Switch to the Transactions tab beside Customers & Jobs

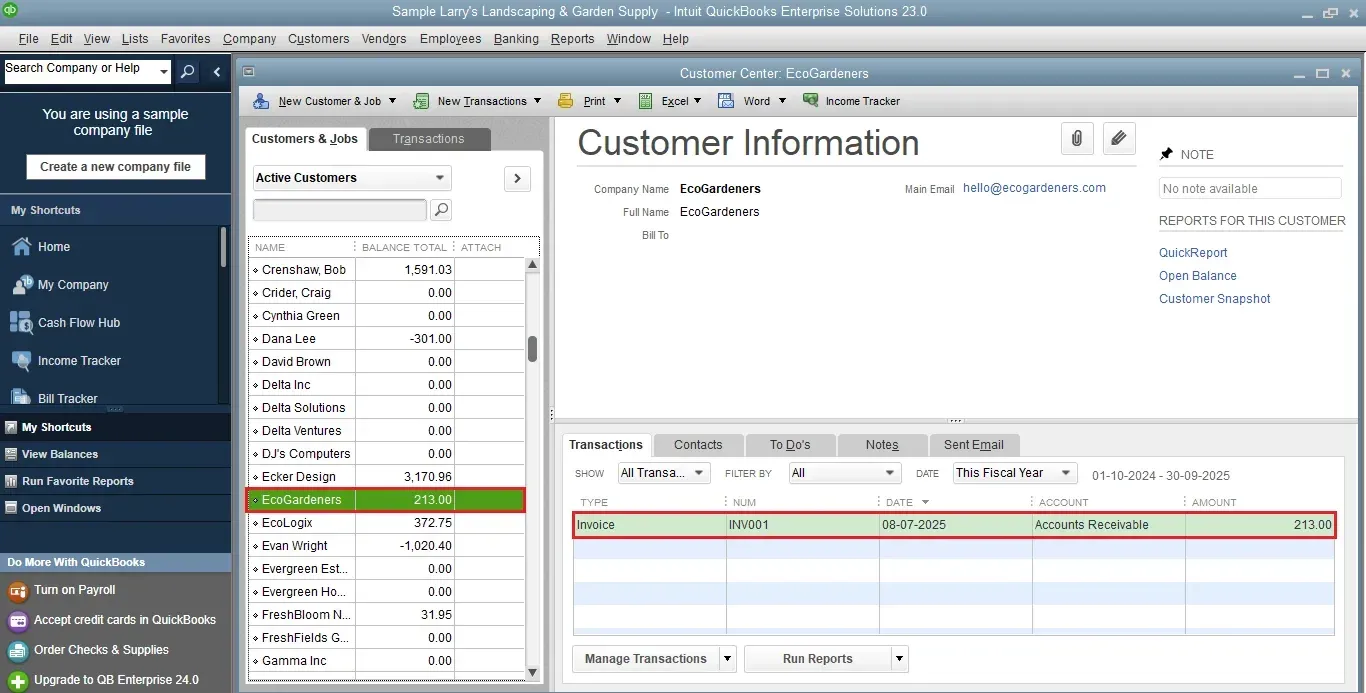429,139
